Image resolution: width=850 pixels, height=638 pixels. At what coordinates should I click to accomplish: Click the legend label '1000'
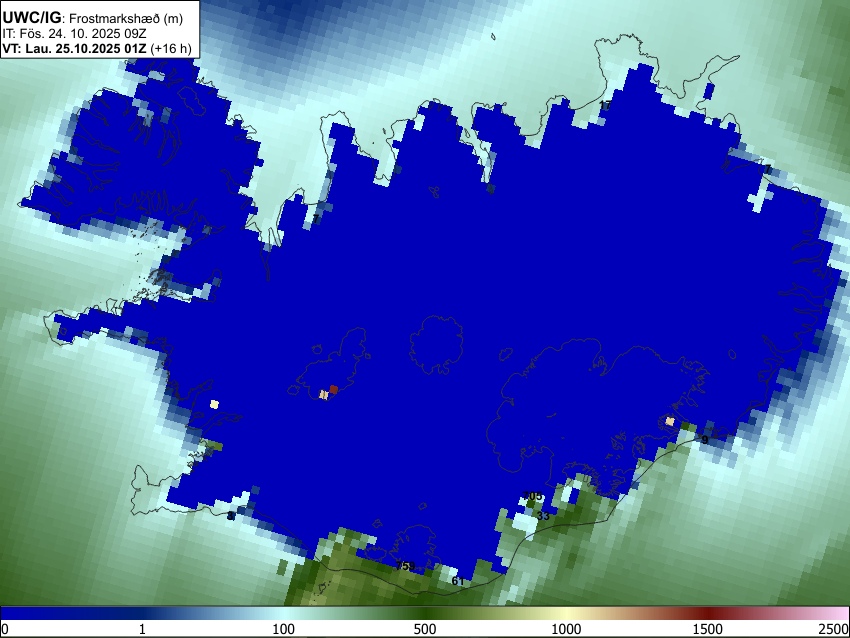click(x=566, y=629)
